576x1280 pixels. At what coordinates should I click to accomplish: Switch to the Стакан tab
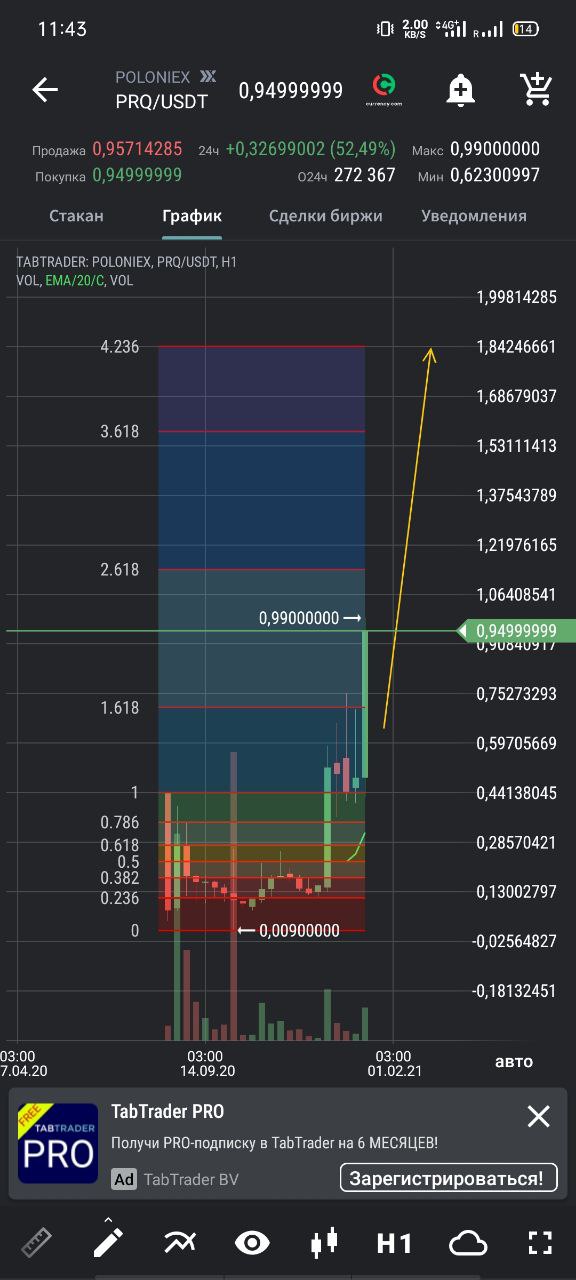pos(76,216)
